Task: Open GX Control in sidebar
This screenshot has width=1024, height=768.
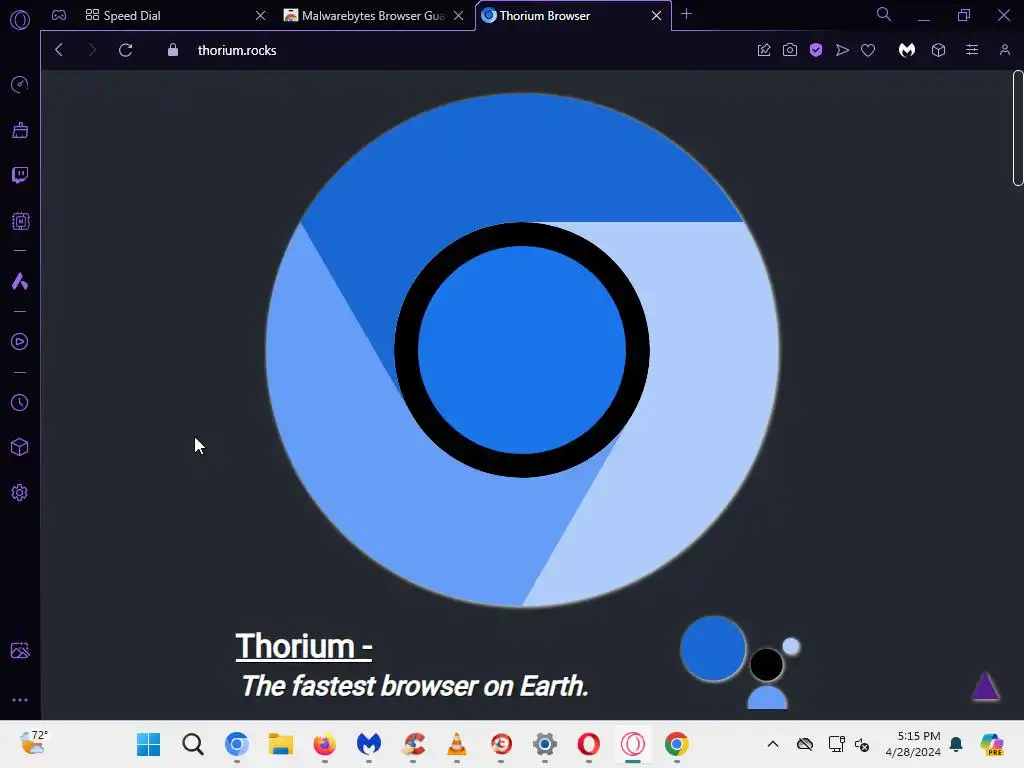Action: click(20, 84)
